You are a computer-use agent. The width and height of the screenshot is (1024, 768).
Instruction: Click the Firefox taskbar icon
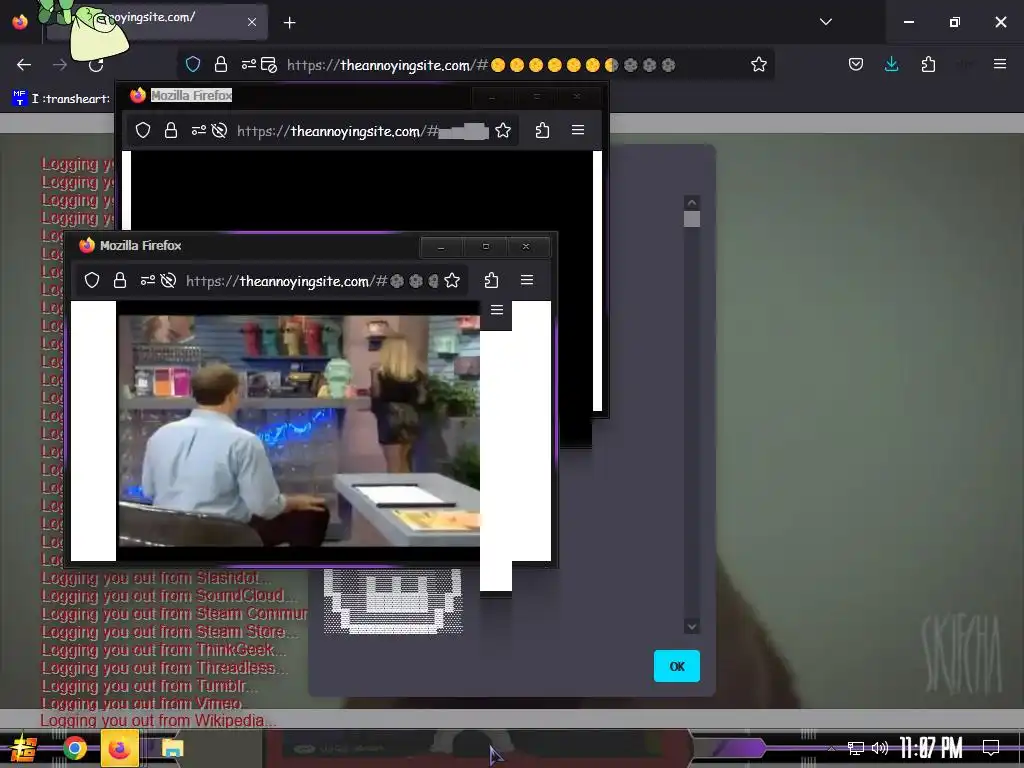[120, 748]
